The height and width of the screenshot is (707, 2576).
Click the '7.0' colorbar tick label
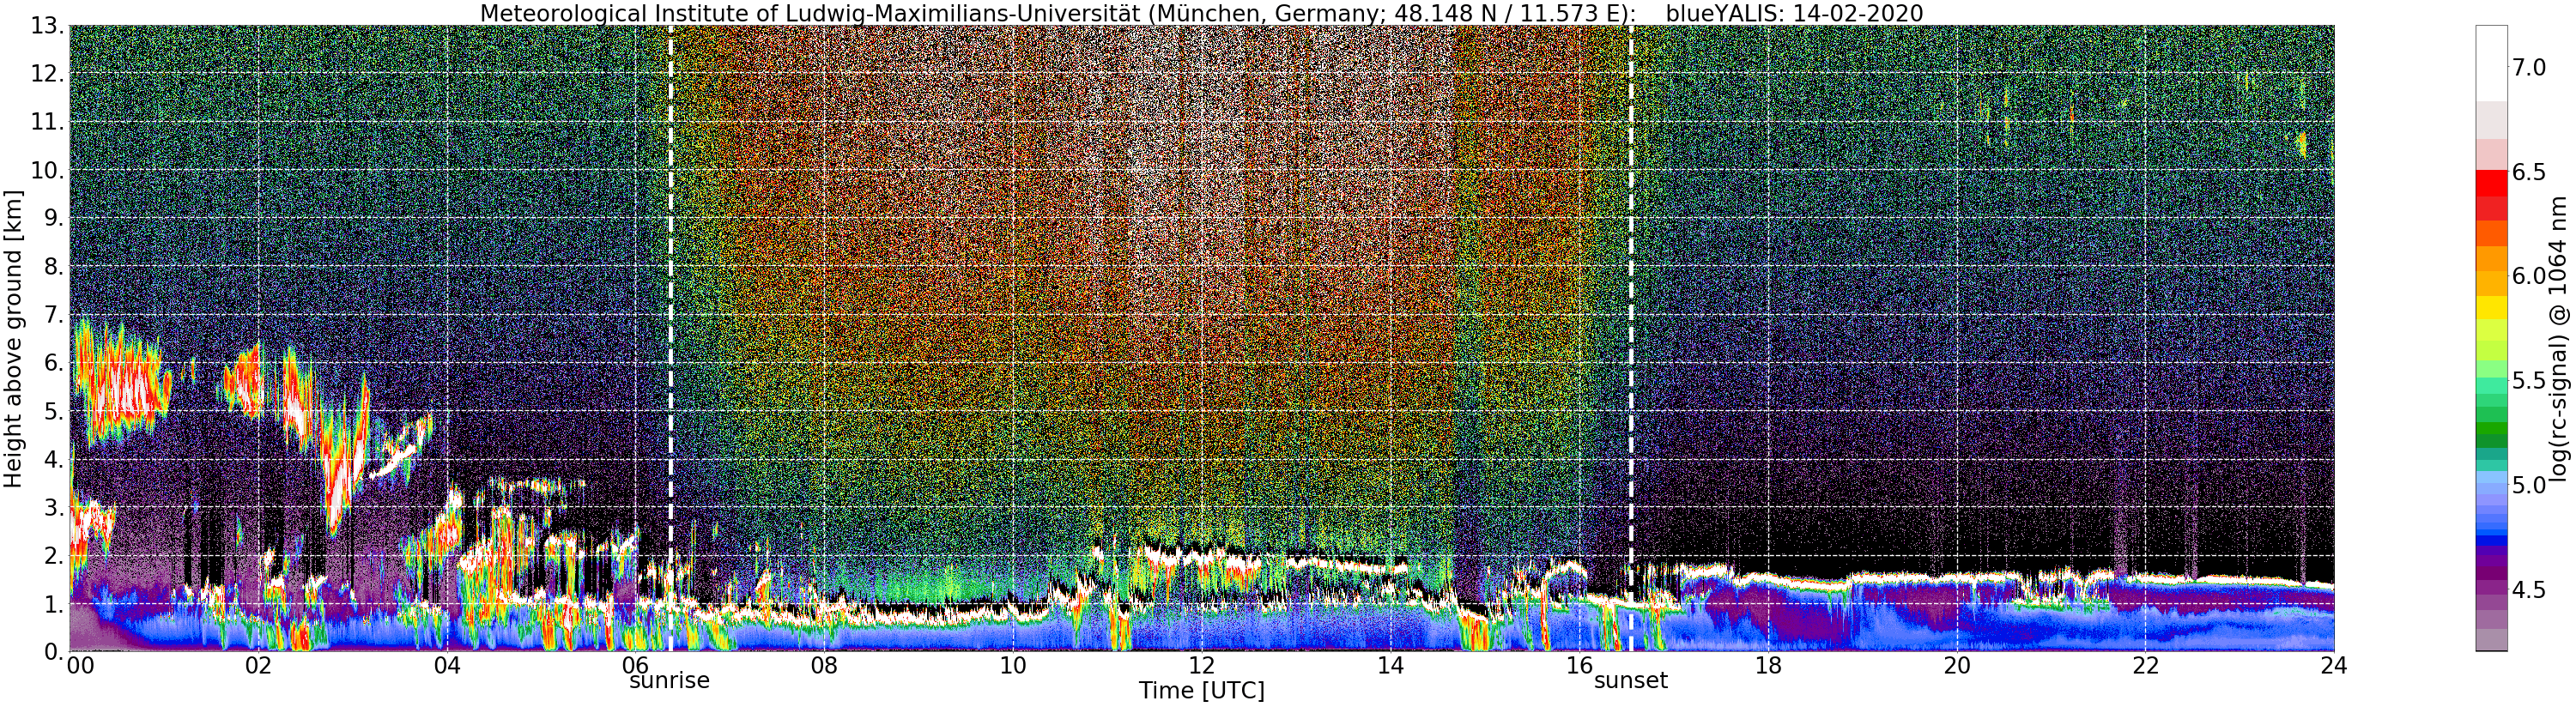(x=2529, y=67)
